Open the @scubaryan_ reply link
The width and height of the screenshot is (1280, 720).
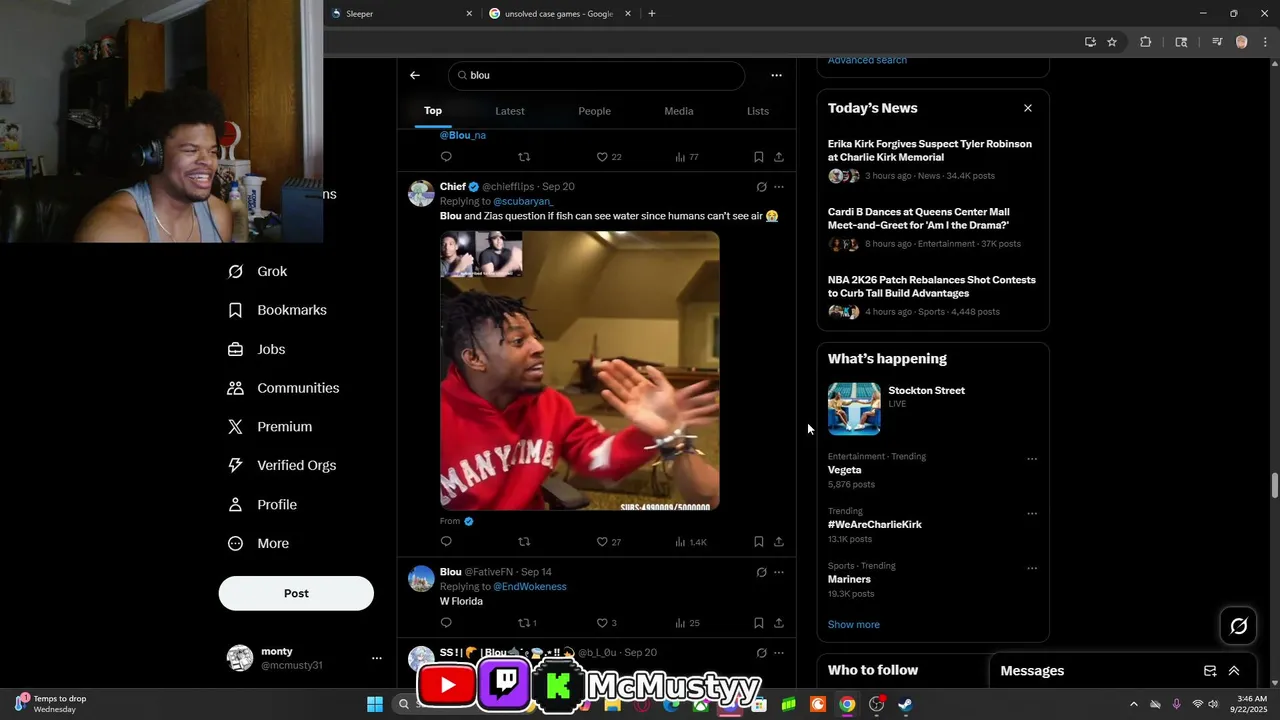(x=523, y=201)
